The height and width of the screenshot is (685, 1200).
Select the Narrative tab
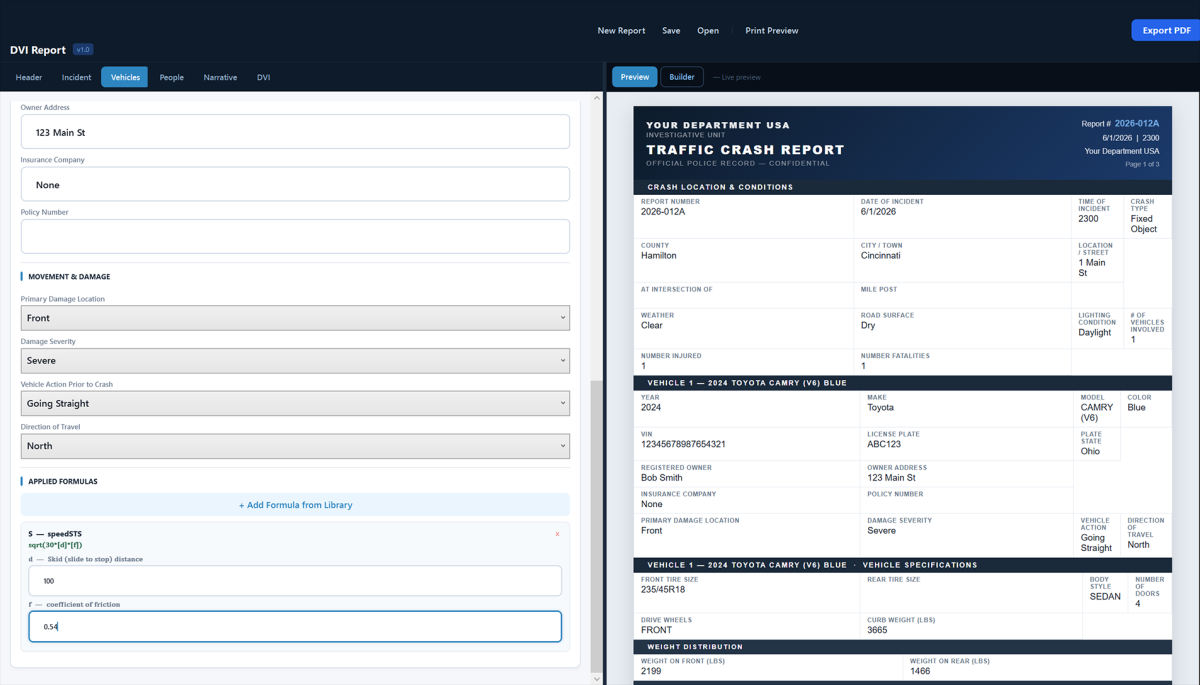coord(220,77)
